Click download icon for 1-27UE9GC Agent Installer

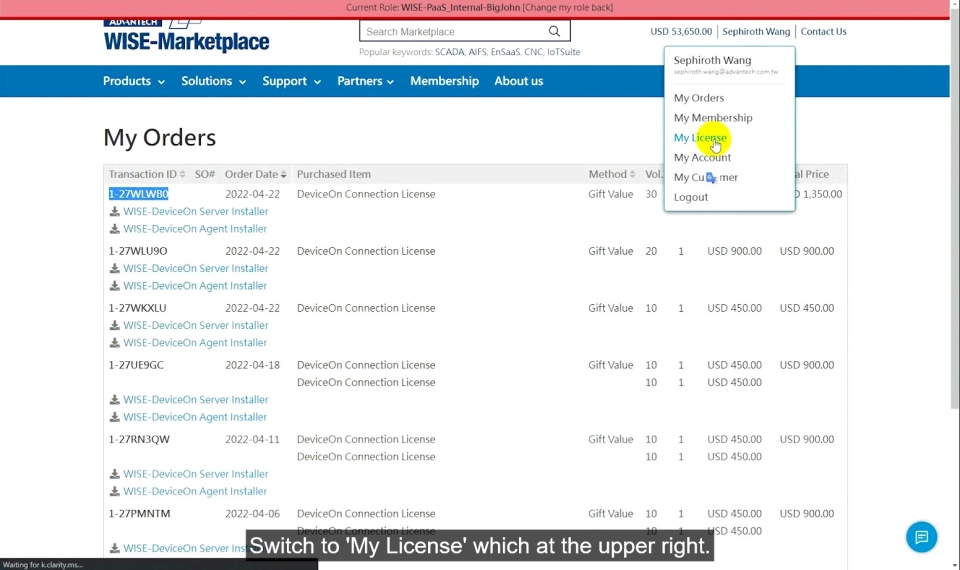(x=114, y=416)
